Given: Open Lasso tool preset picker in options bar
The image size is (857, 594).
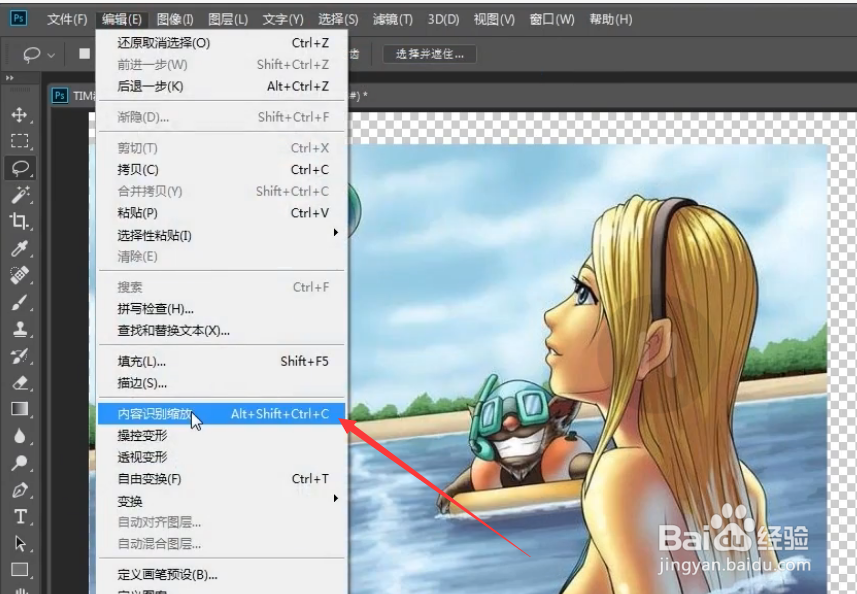Looking at the screenshot, I should pos(38,54).
